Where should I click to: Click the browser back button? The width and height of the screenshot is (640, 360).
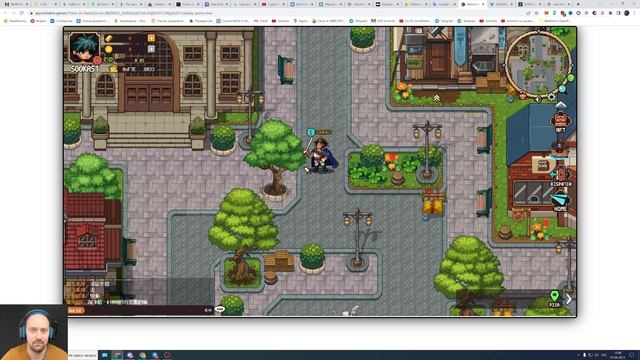click(5, 13)
